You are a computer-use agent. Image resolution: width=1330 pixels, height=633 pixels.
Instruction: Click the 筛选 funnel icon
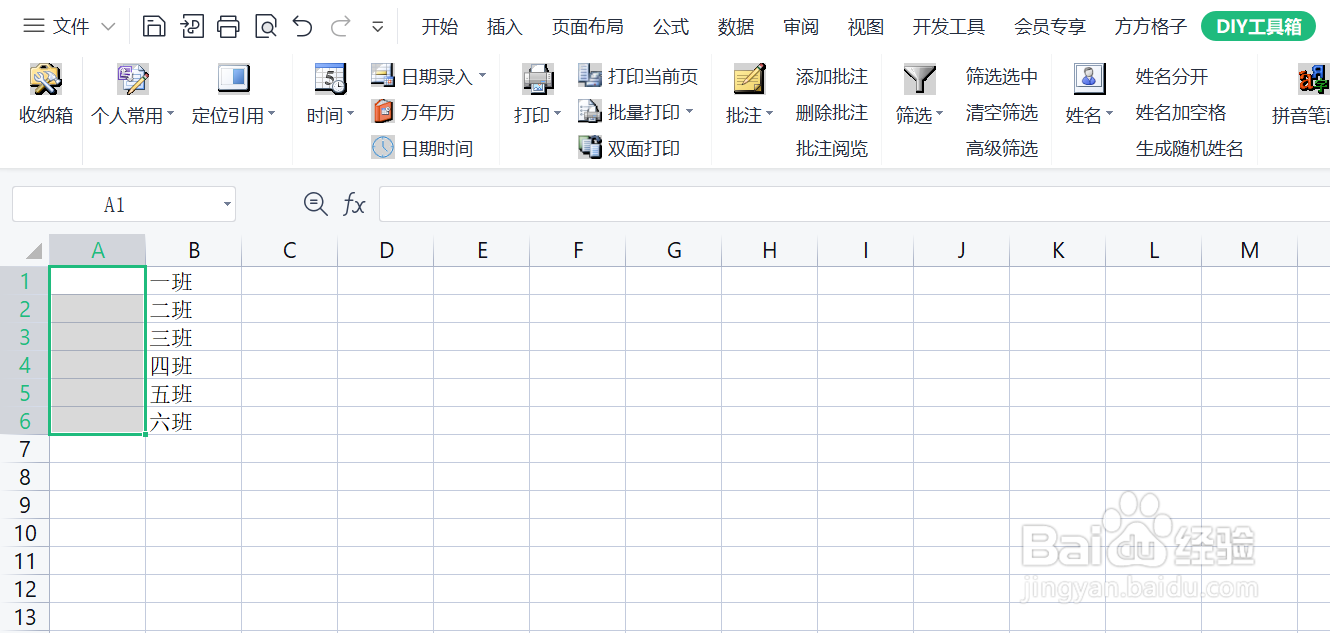[919, 79]
